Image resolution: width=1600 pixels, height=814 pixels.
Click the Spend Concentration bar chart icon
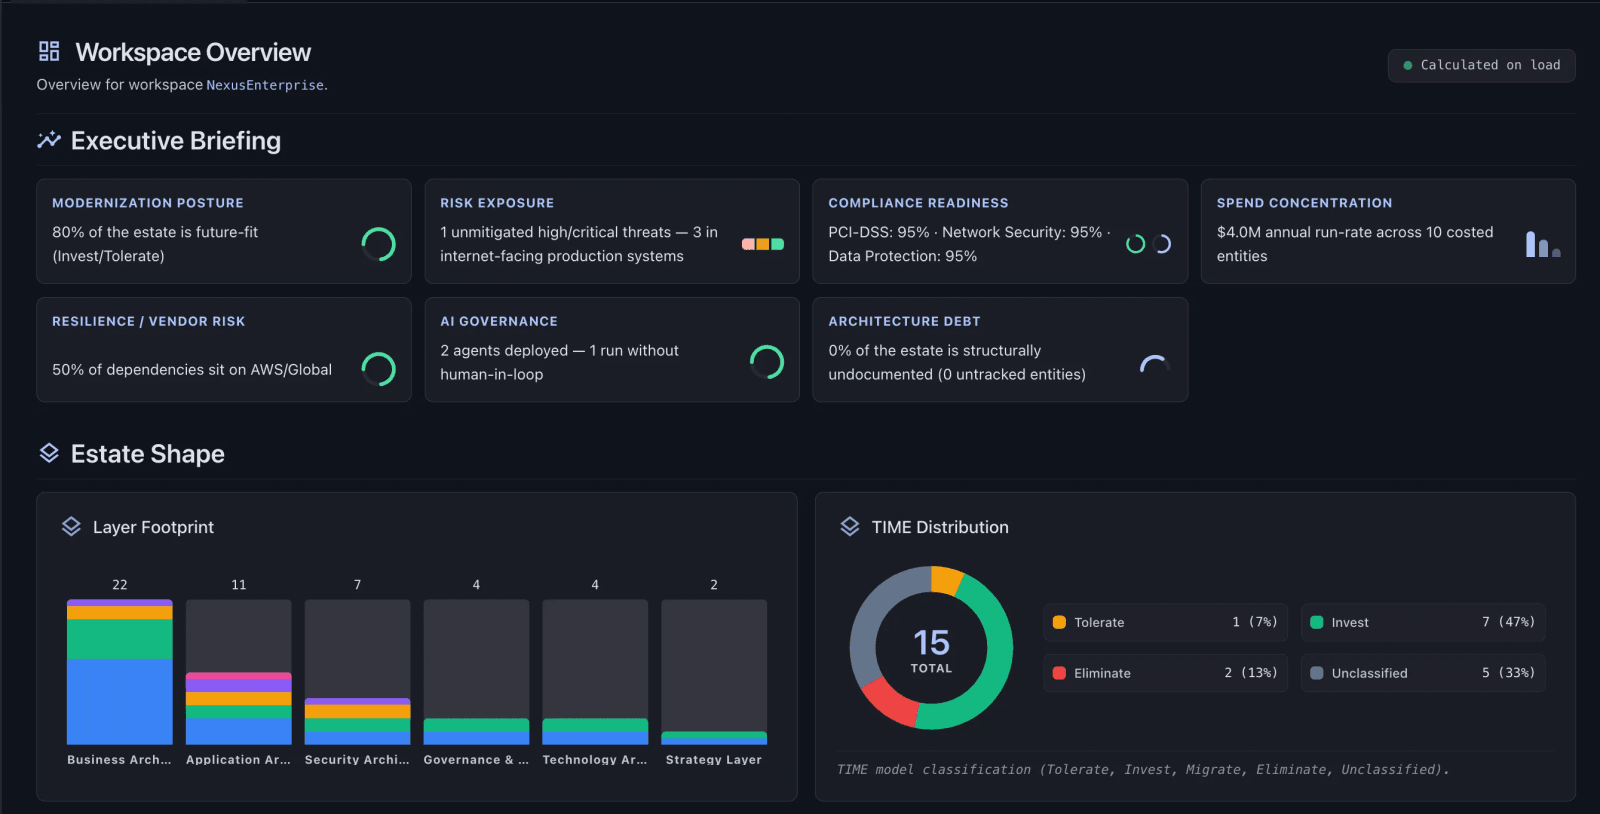click(x=1543, y=244)
